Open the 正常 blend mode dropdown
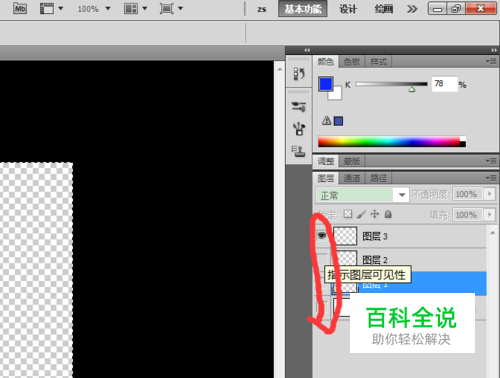 click(362, 195)
